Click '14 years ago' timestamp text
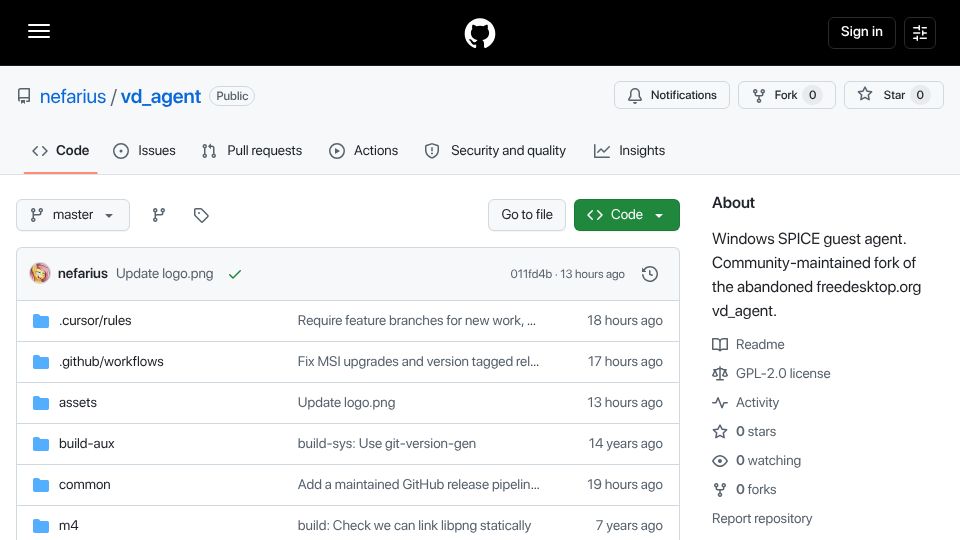Screen dimensions: 960x540 (625, 444)
